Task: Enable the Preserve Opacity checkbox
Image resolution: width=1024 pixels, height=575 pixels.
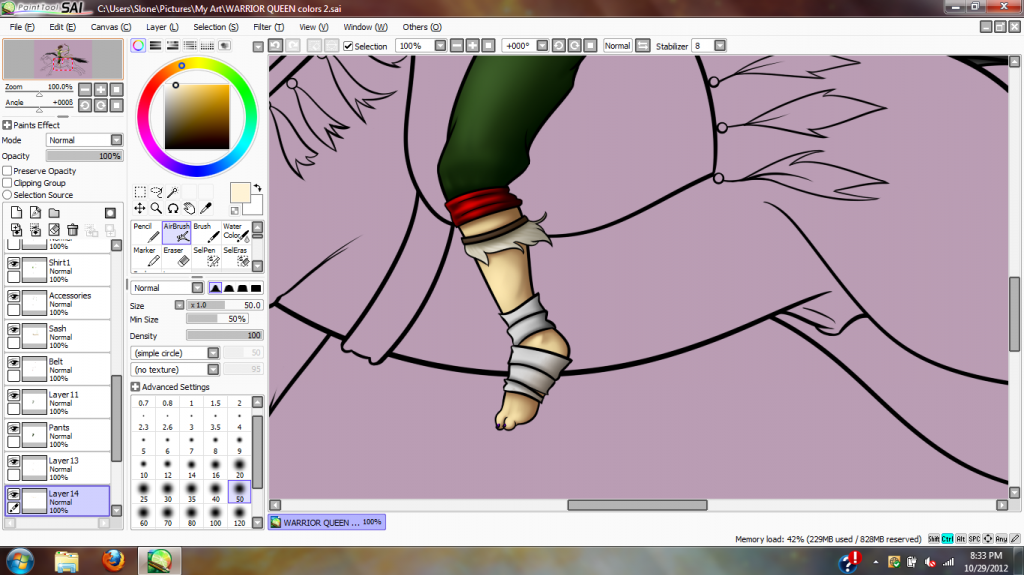Action: click(x=8, y=171)
